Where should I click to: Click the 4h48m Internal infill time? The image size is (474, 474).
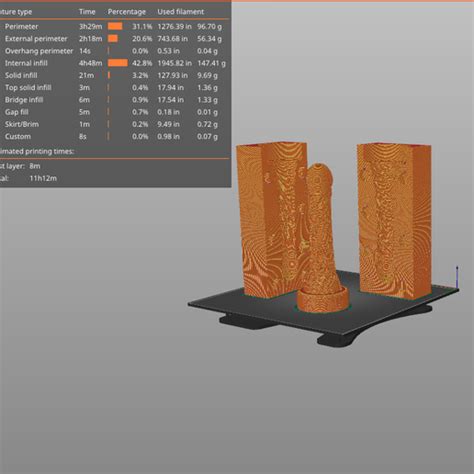pos(90,63)
